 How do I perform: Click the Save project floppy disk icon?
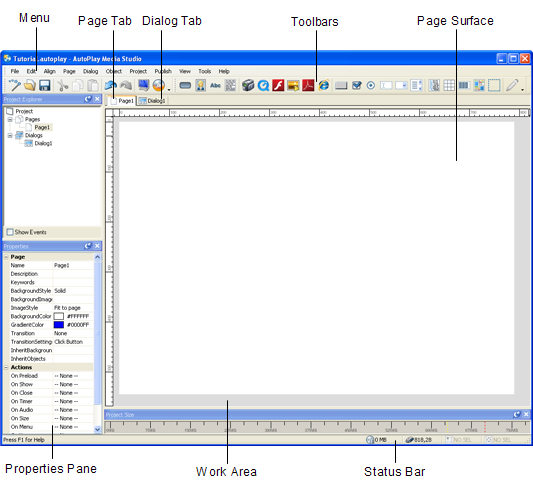(45, 85)
